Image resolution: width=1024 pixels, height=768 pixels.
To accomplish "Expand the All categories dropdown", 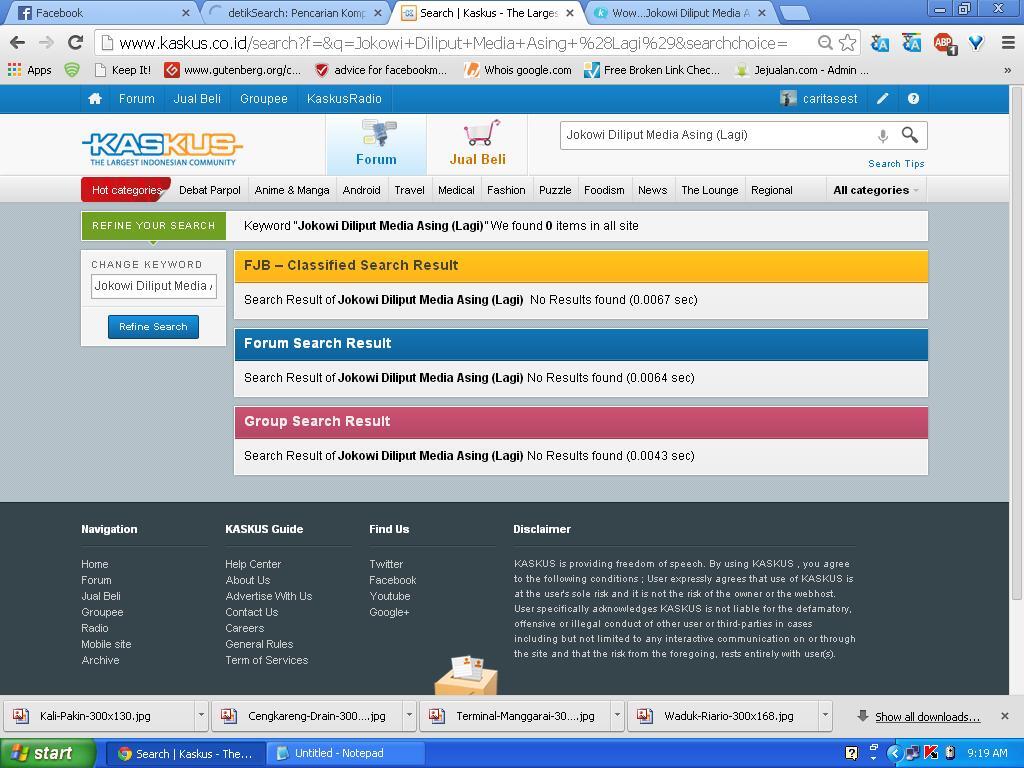I will [x=876, y=190].
